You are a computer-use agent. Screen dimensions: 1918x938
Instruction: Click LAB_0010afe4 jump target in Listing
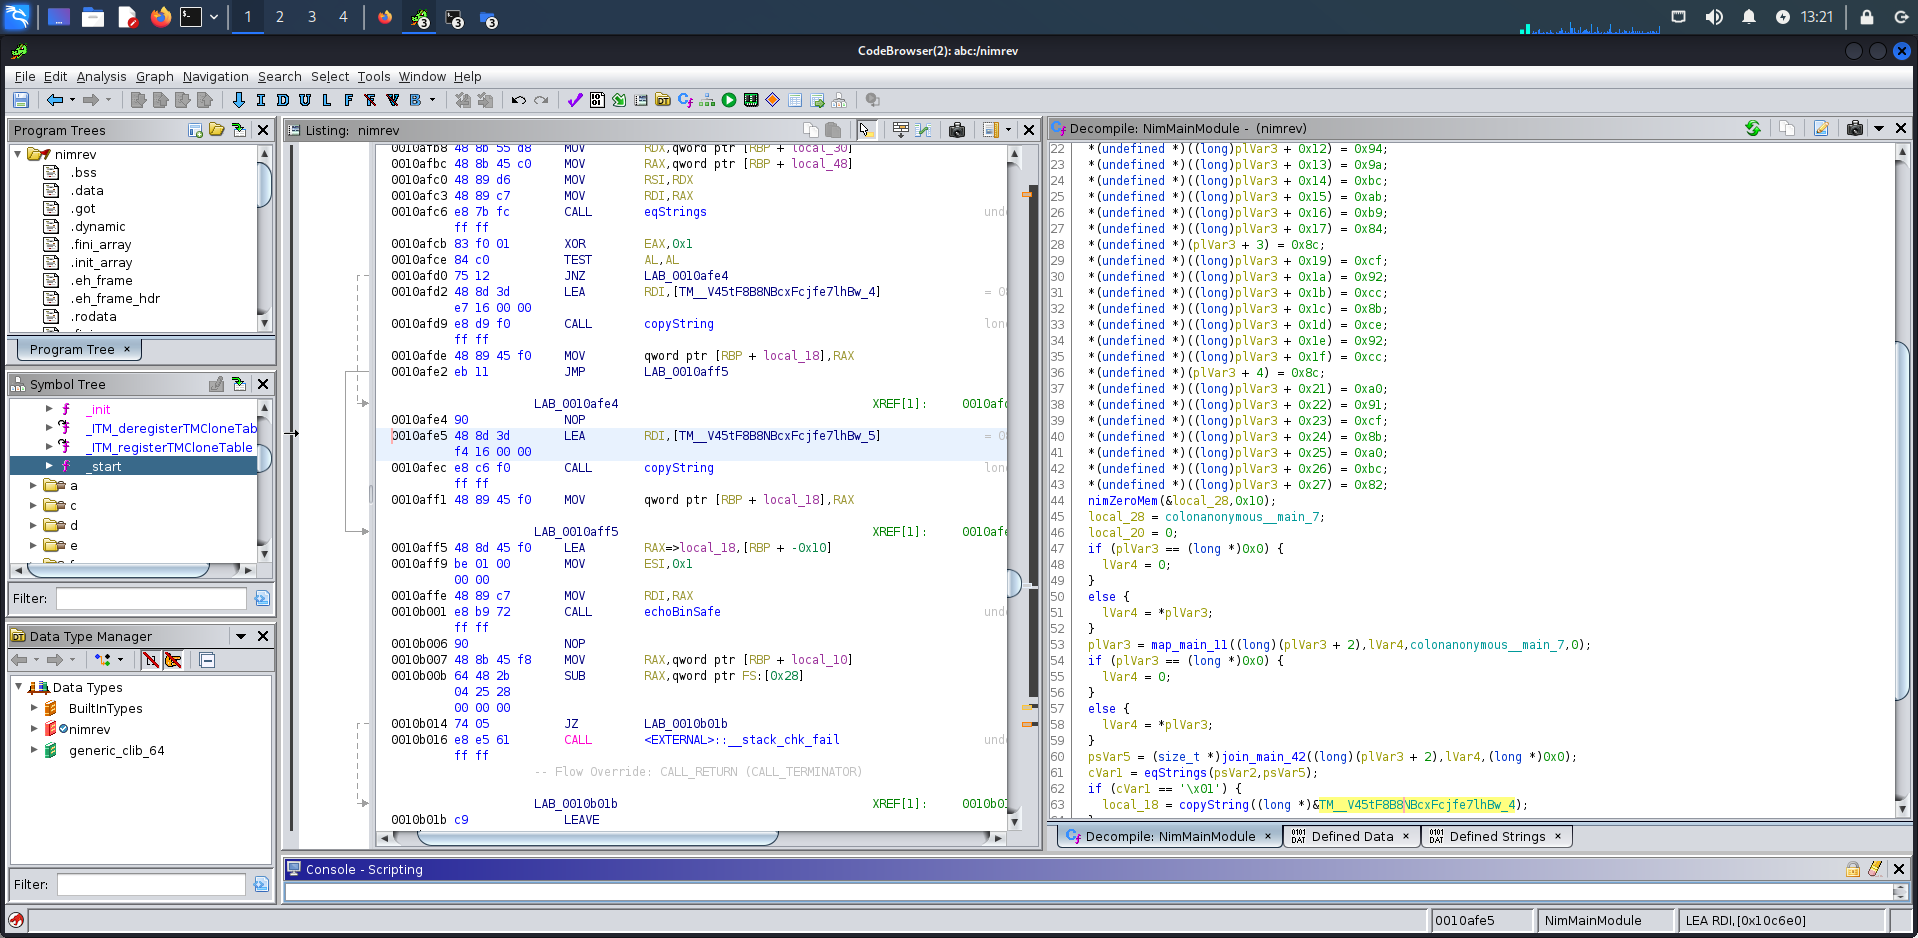click(686, 276)
